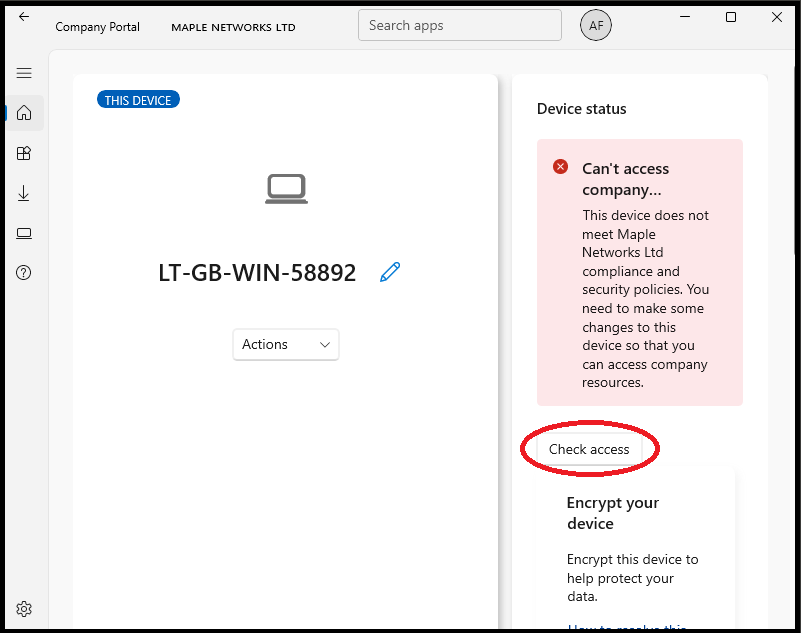801x633 pixels.
Task: Rename device using the pencil icon
Action: (390, 272)
